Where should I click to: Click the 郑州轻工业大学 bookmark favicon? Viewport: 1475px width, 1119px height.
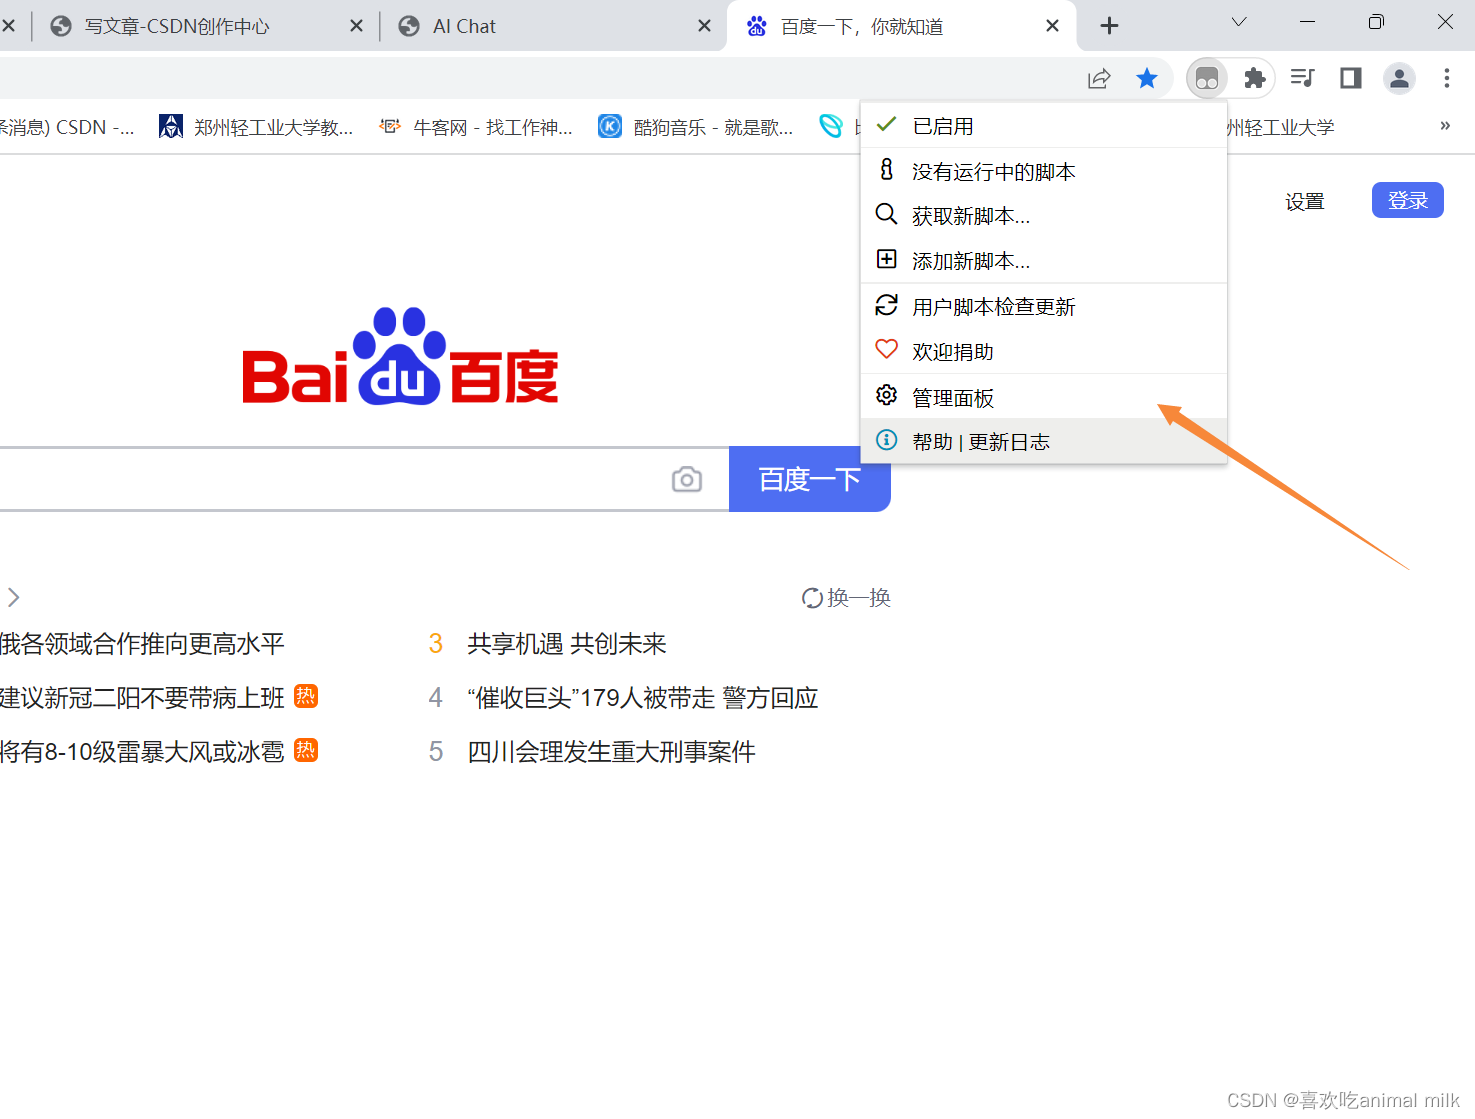pyautogui.click(x=171, y=126)
